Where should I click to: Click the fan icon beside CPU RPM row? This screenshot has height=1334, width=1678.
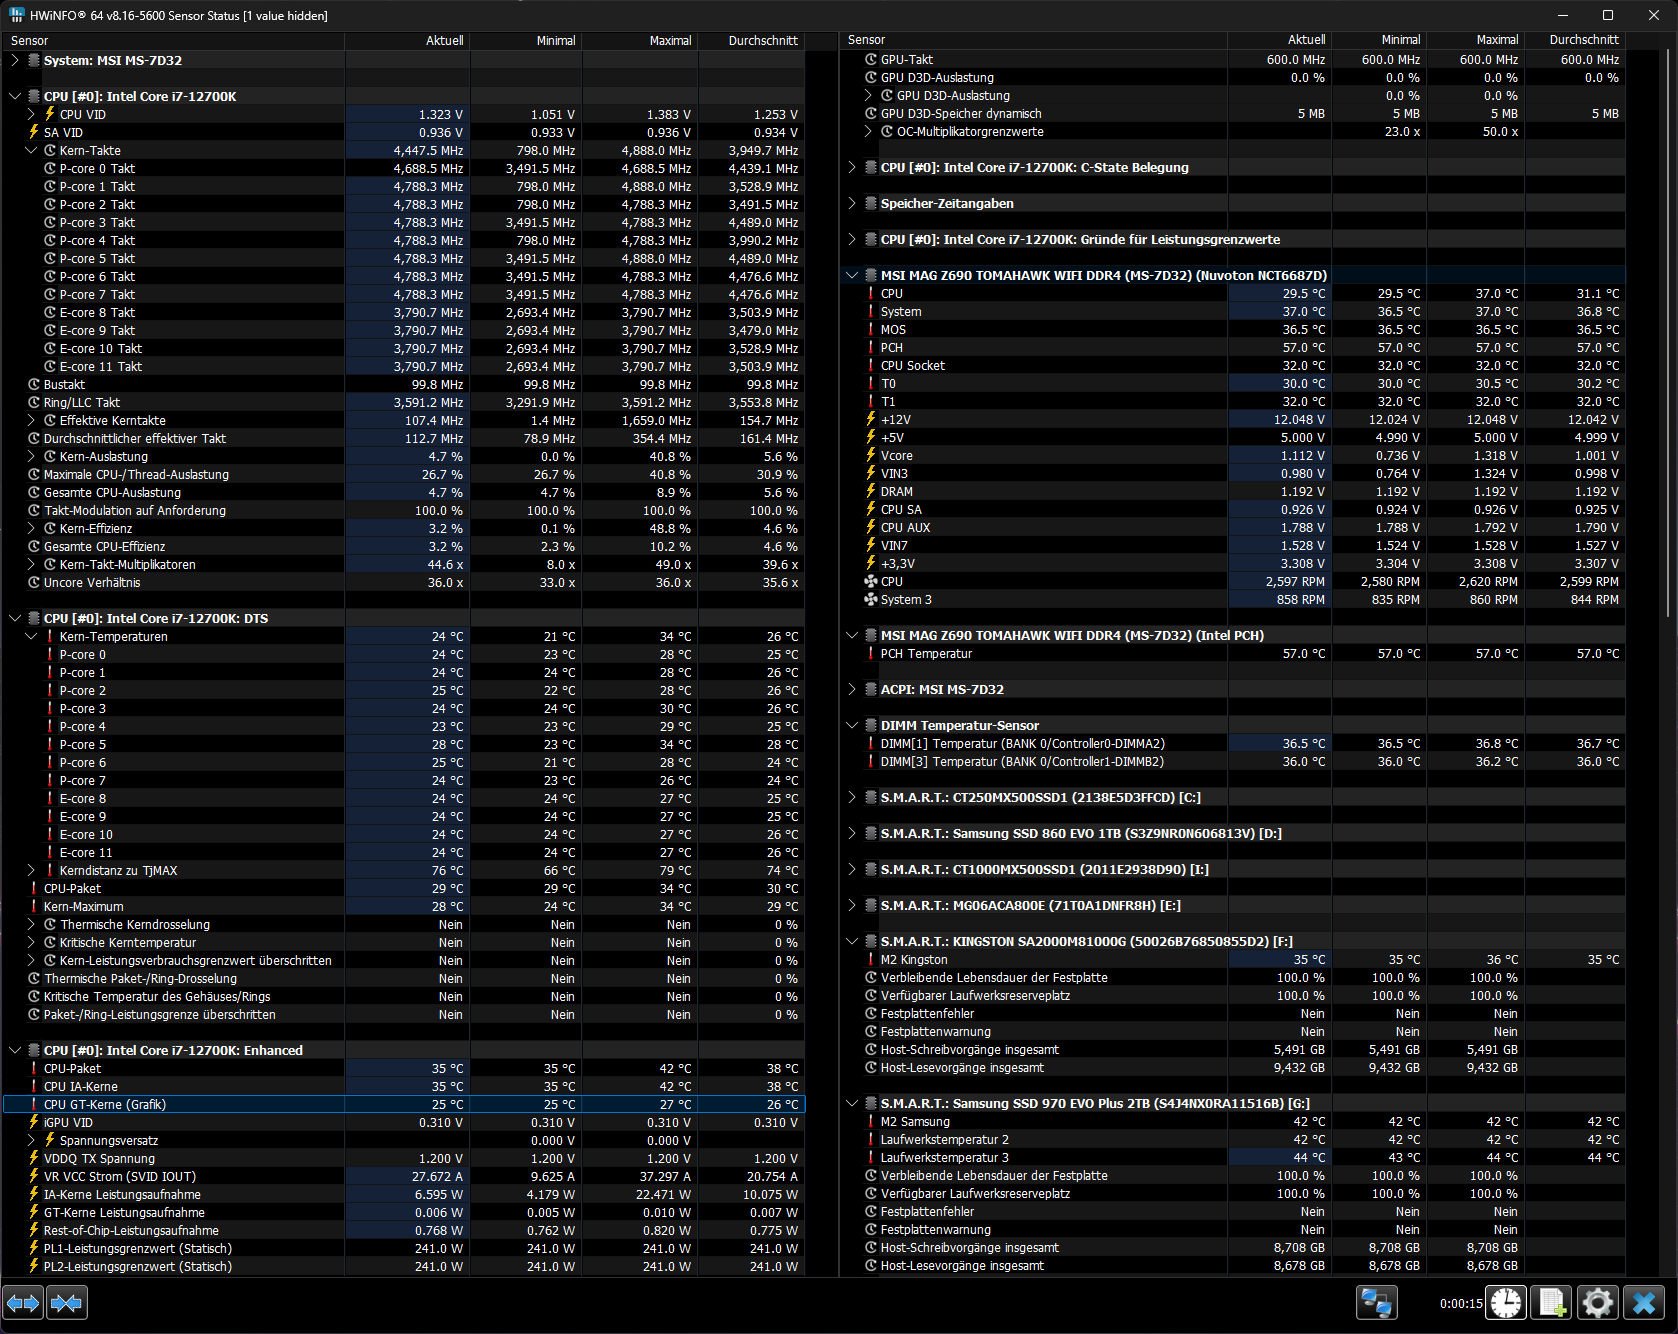pyautogui.click(x=871, y=582)
